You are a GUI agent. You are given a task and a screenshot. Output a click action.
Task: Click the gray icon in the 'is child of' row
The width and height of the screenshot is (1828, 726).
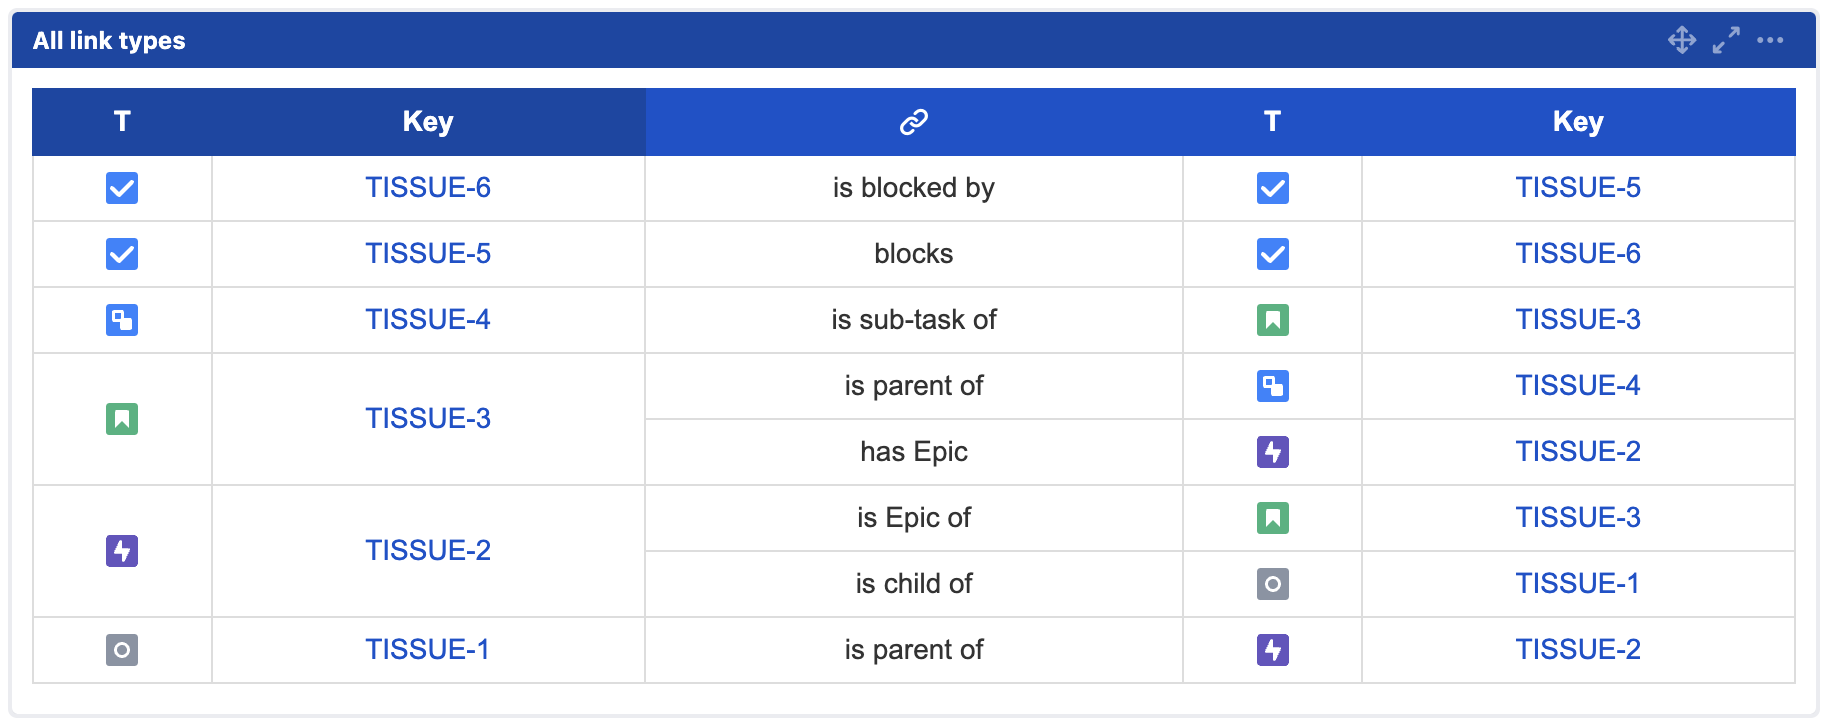[1272, 584]
